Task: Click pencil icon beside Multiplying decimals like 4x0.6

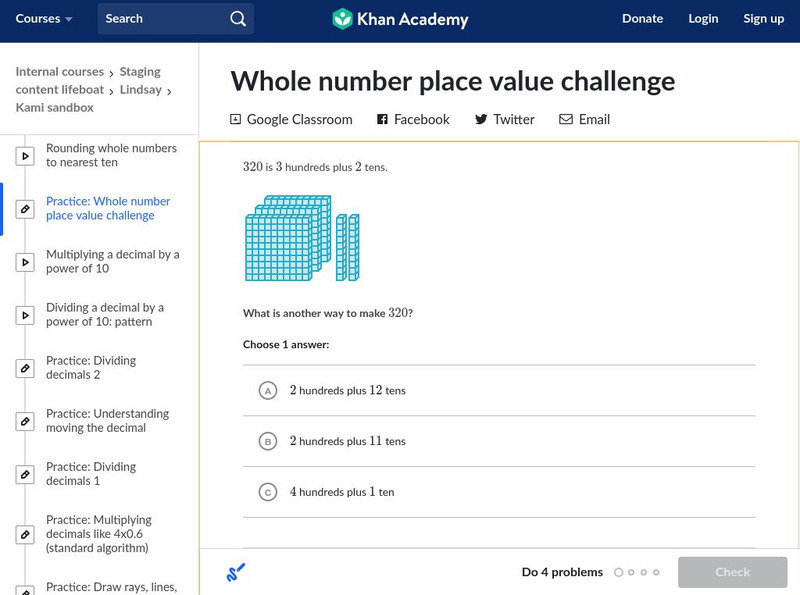Action: pos(25,535)
